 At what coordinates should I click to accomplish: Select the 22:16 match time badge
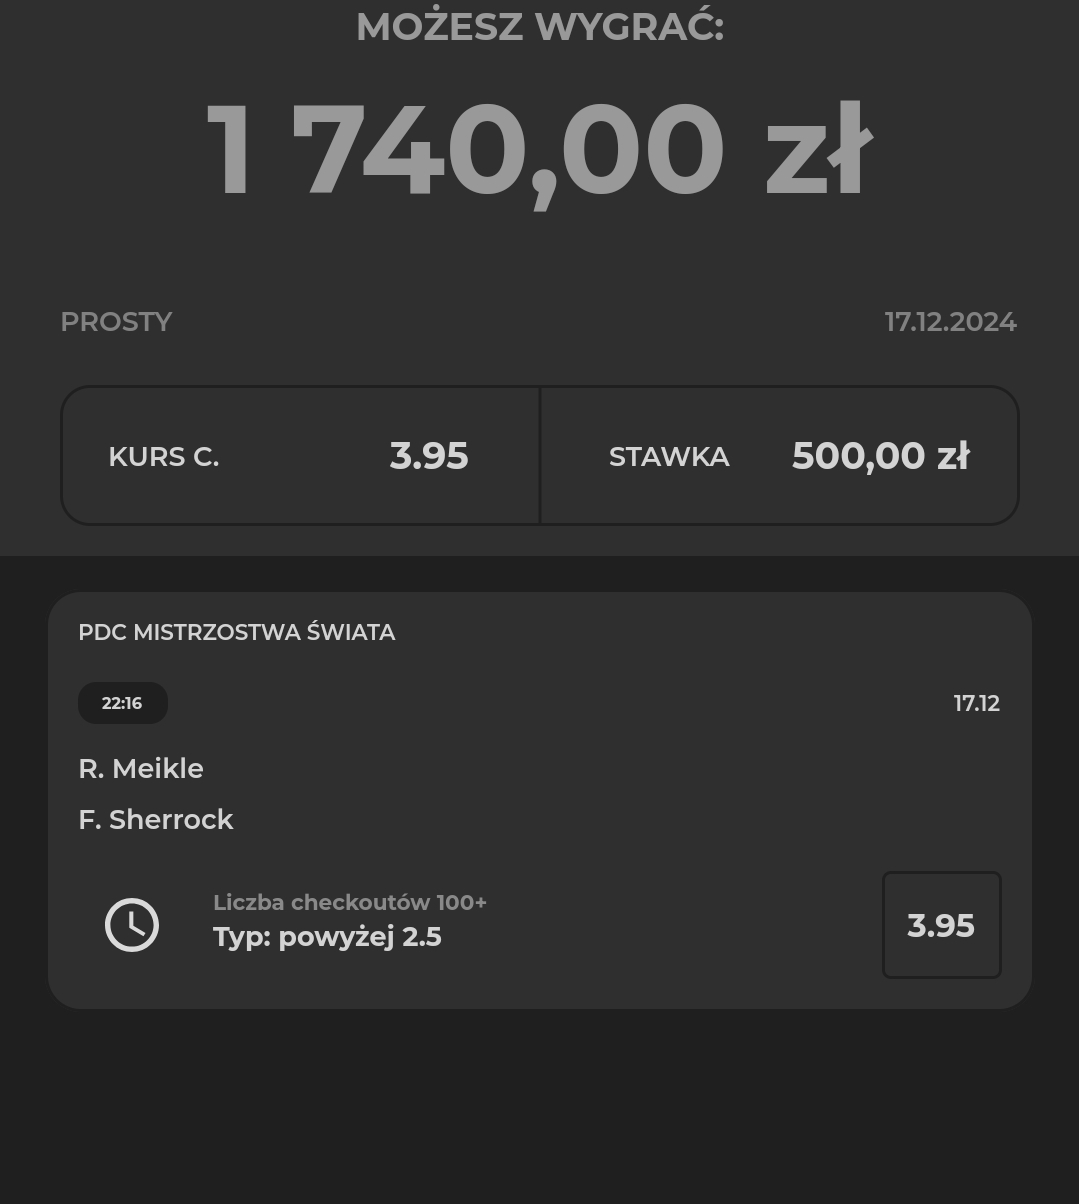coord(122,703)
